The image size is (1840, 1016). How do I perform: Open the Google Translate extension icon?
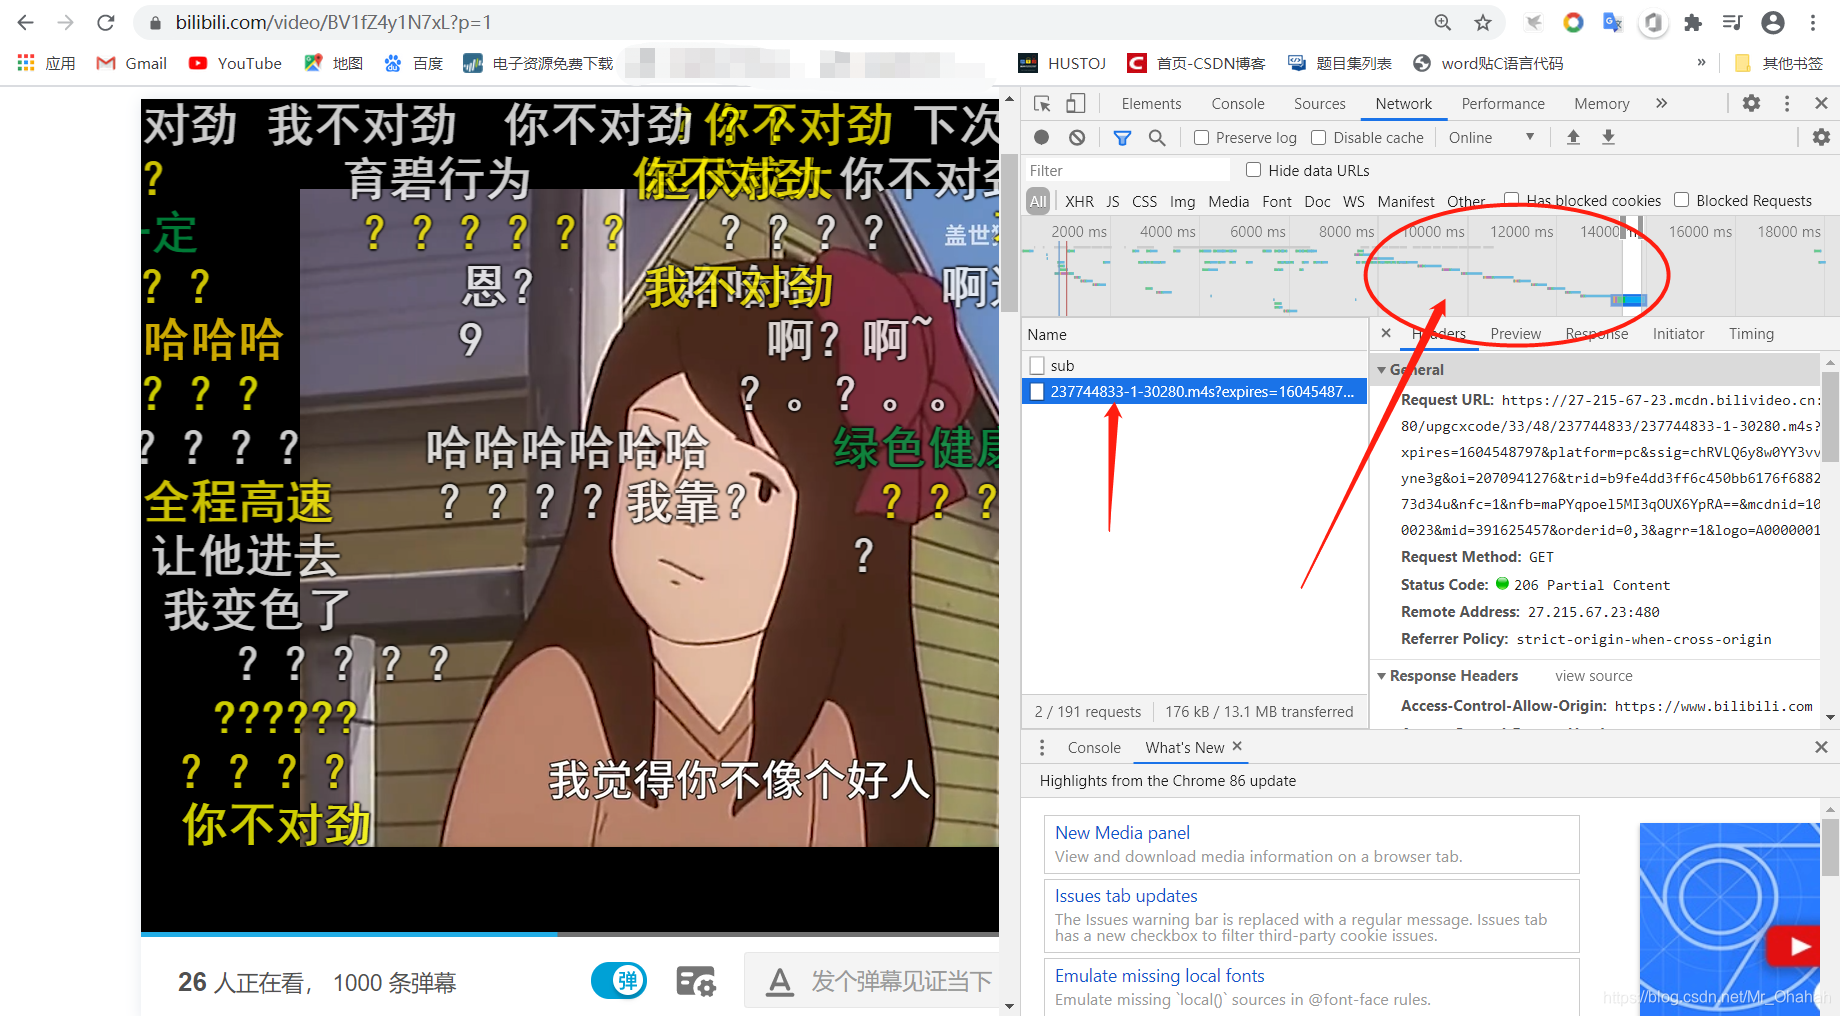(1613, 22)
